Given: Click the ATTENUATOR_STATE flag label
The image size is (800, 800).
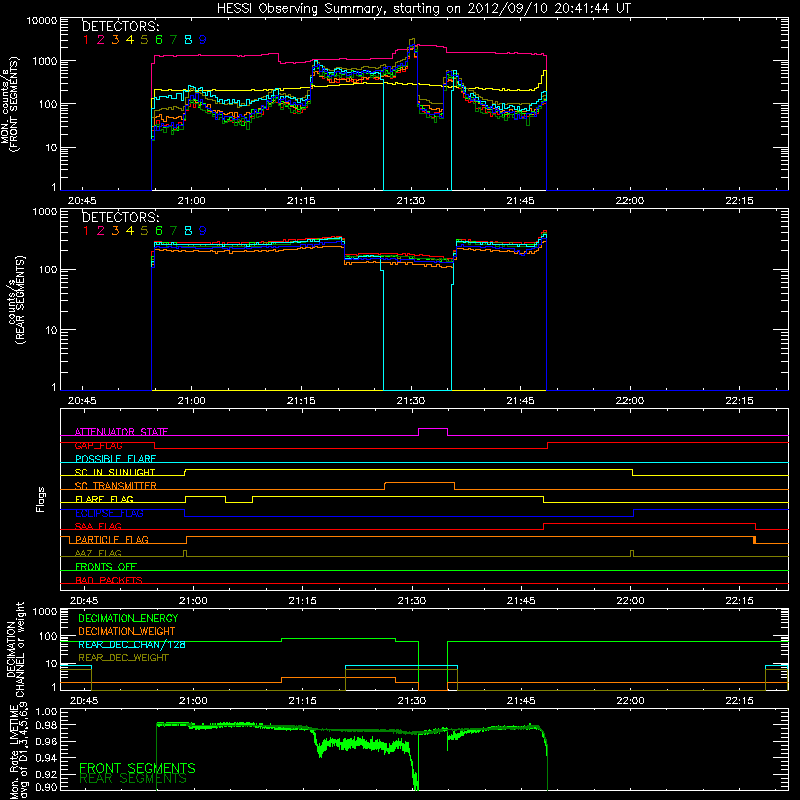Looking at the screenshot, I should [x=121, y=432].
